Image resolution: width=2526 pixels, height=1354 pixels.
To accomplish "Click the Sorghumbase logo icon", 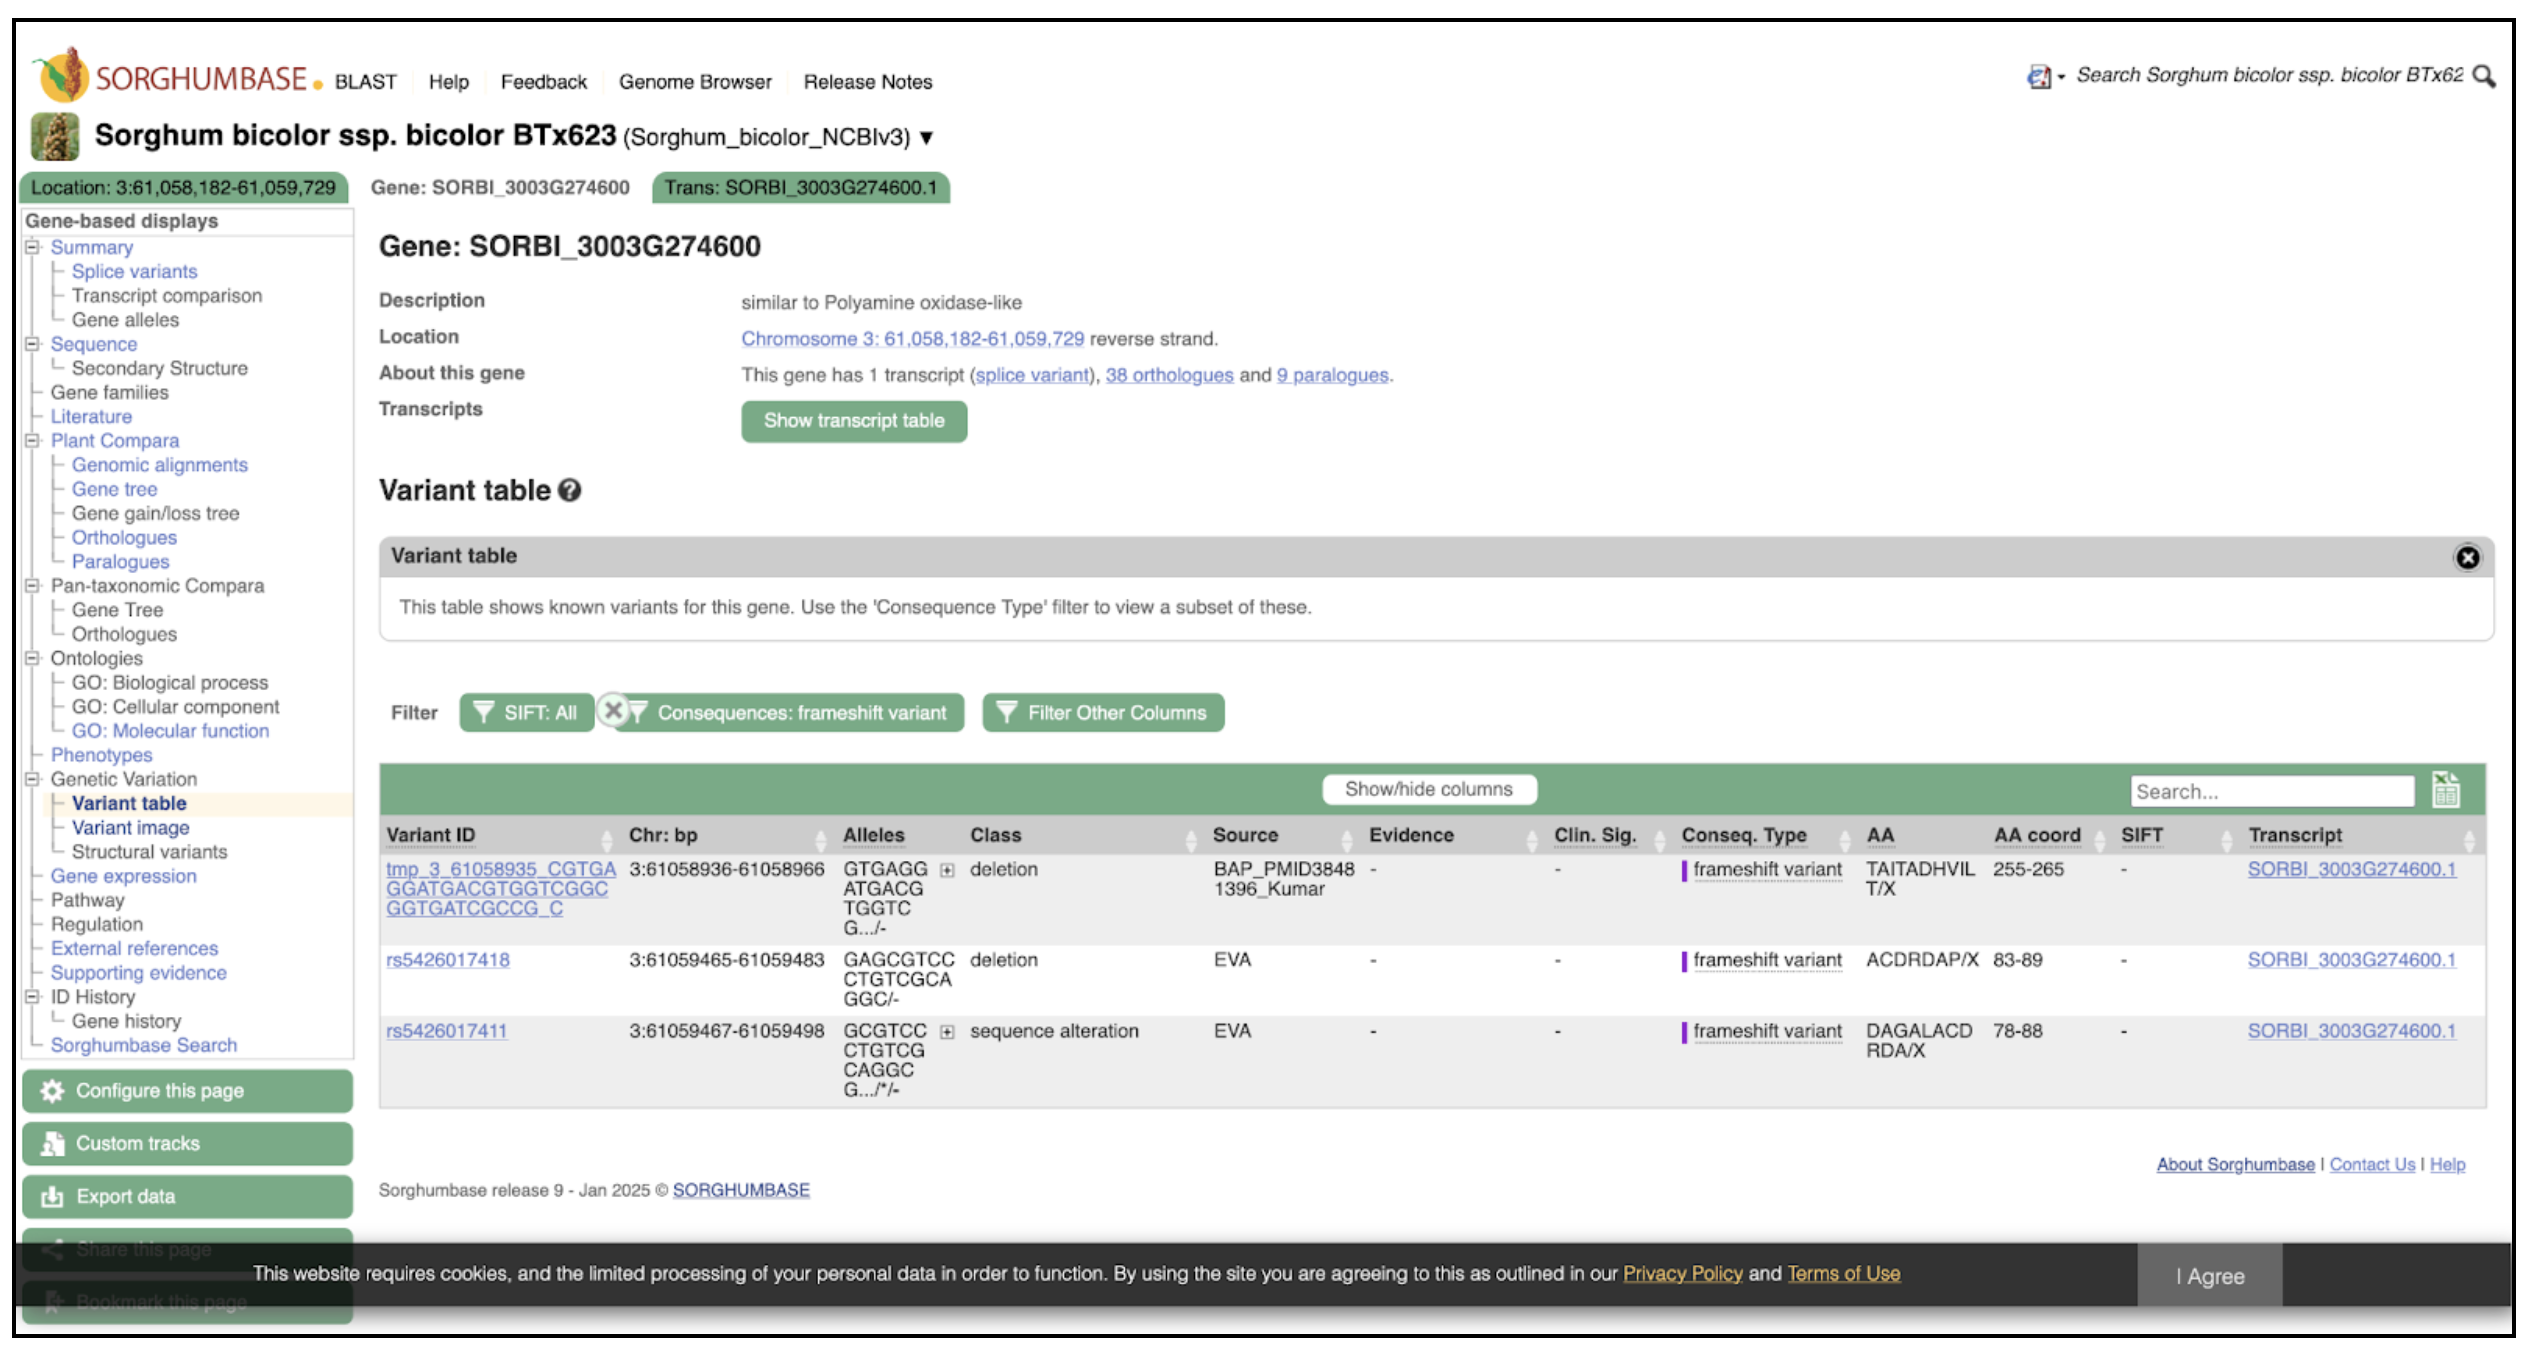I will pyautogui.click(x=64, y=76).
